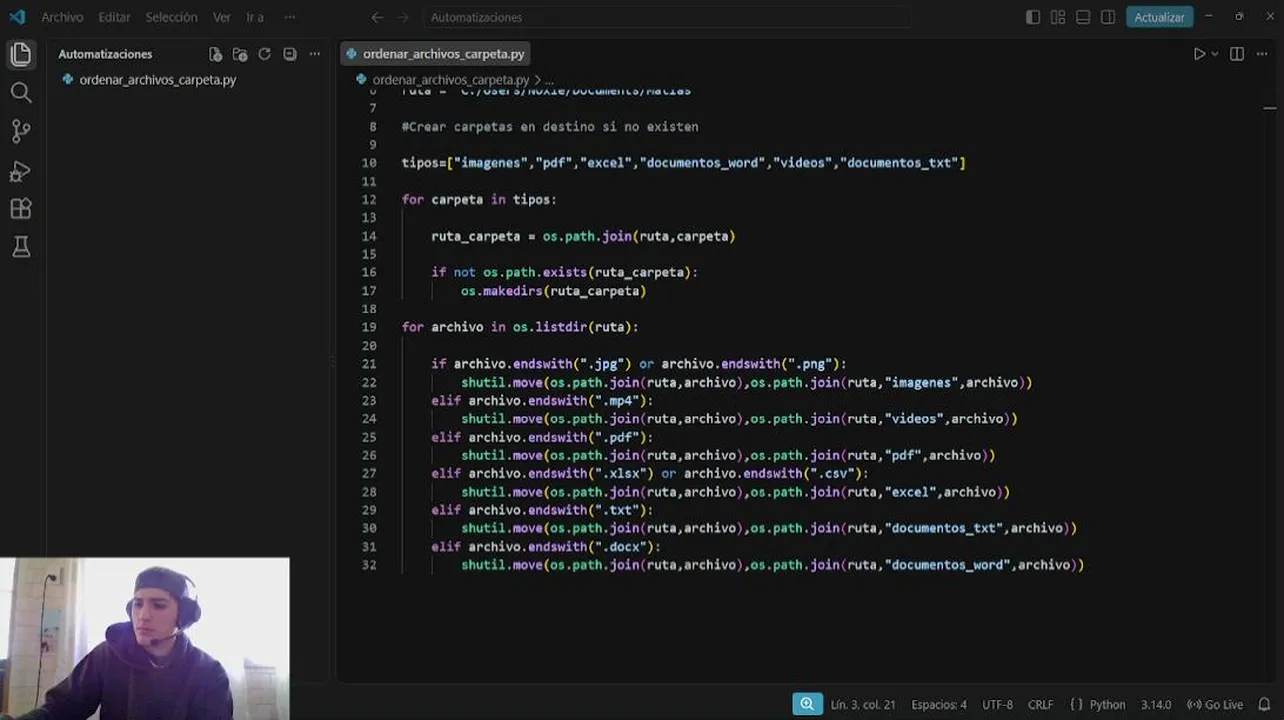Click the Automatizaciones Explorer section header
The height and width of the screenshot is (720, 1284).
(x=105, y=54)
